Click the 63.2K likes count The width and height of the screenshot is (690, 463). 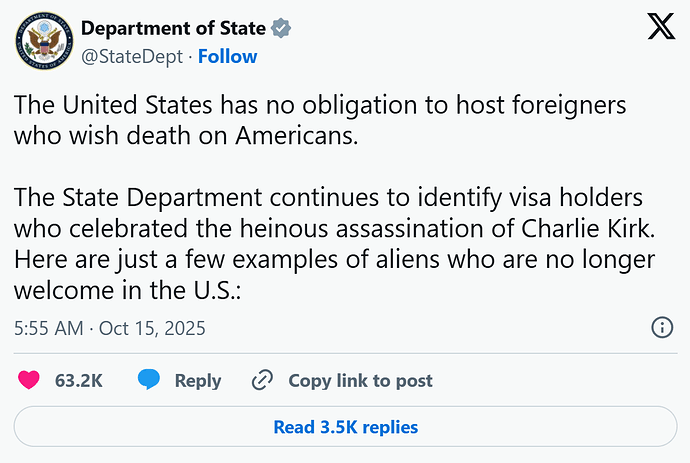(x=78, y=380)
